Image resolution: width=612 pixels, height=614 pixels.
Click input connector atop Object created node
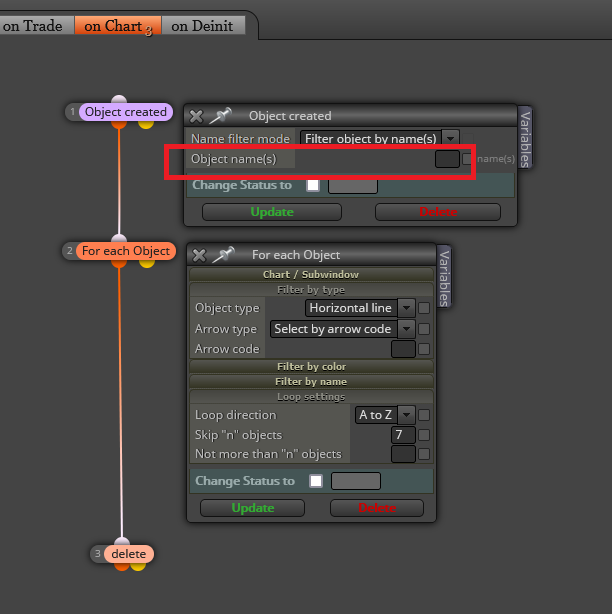coord(119,99)
